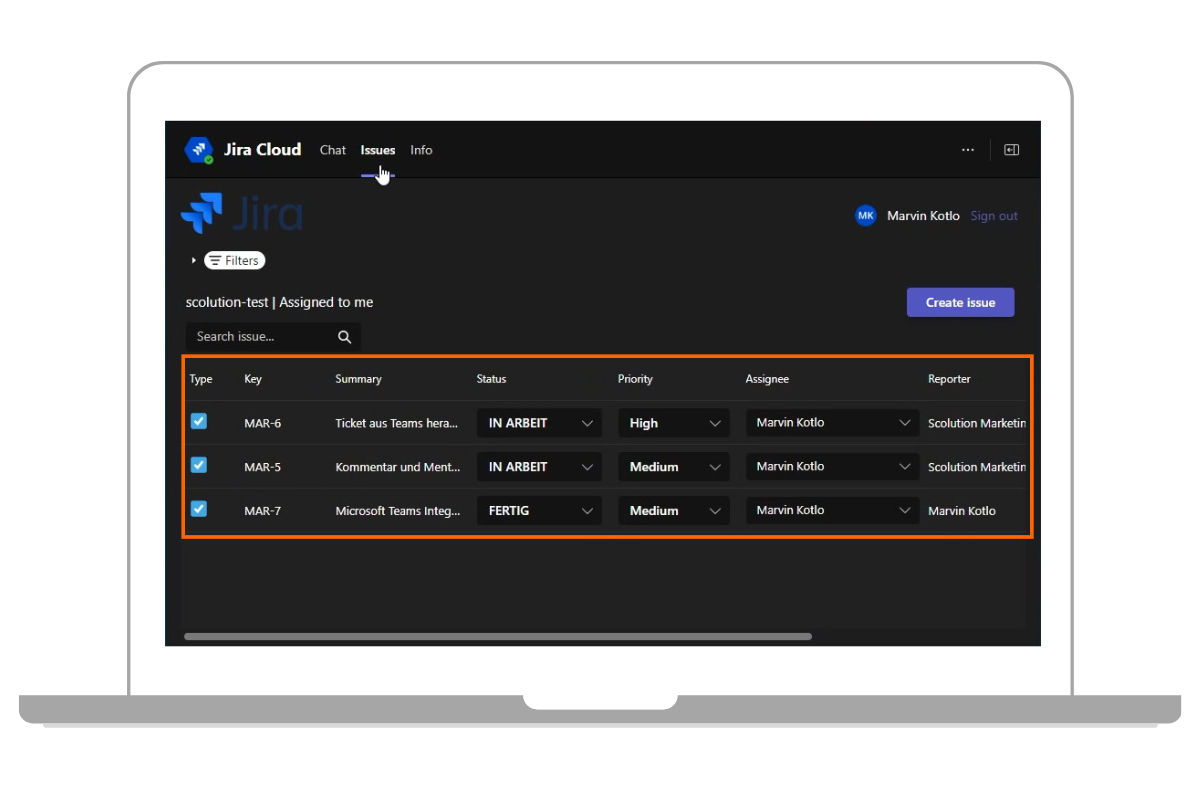
Task: Click the Create issue button
Action: click(x=959, y=301)
